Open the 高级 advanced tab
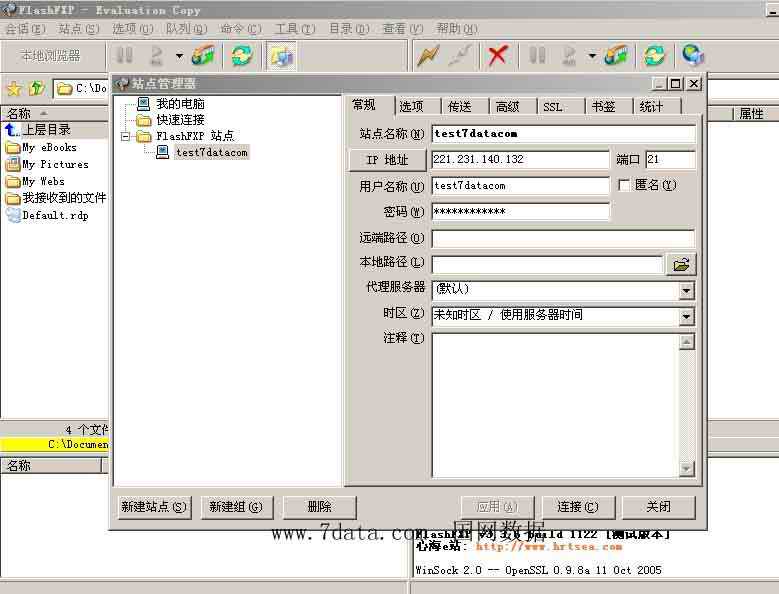This screenshot has width=779, height=594. (x=507, y=106)
